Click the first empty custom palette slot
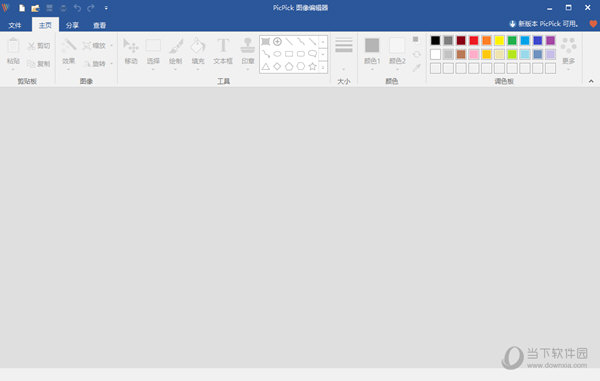600x381 pixels. pyautogui.click(x=435, y=68)
